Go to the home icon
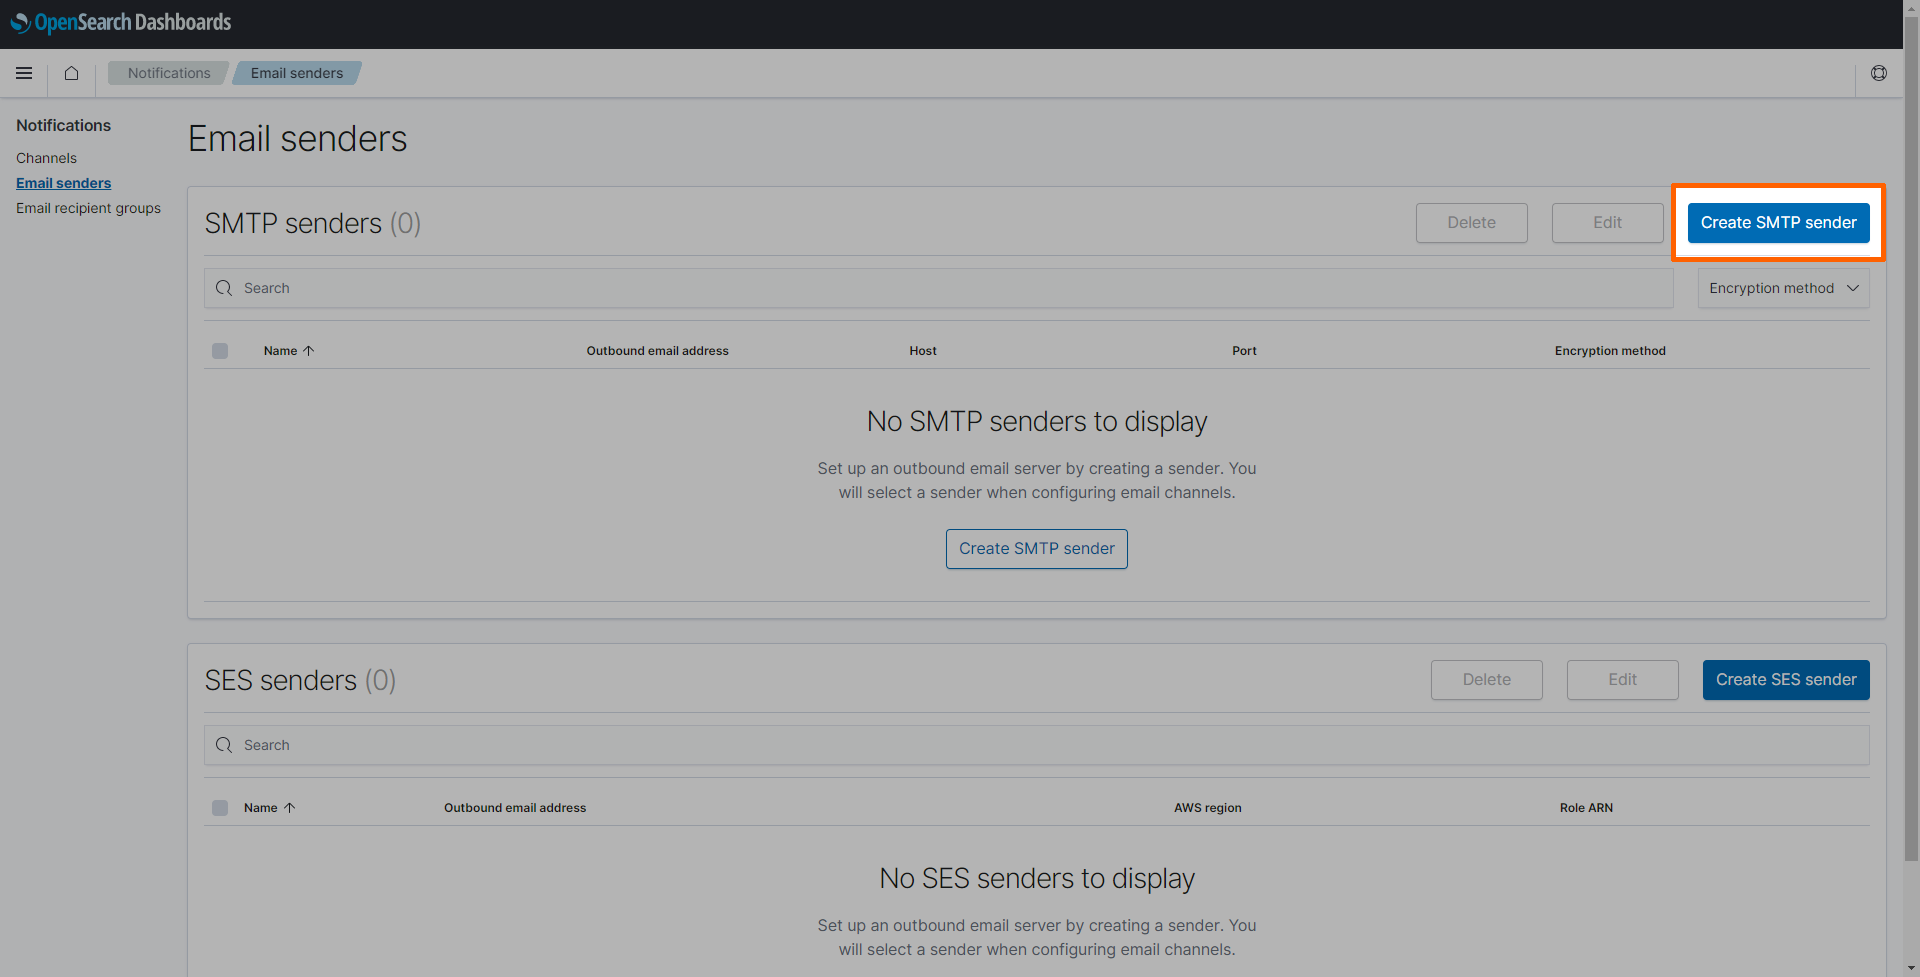The height and width of the screenshot is (977, 1920). coord(71,73)
